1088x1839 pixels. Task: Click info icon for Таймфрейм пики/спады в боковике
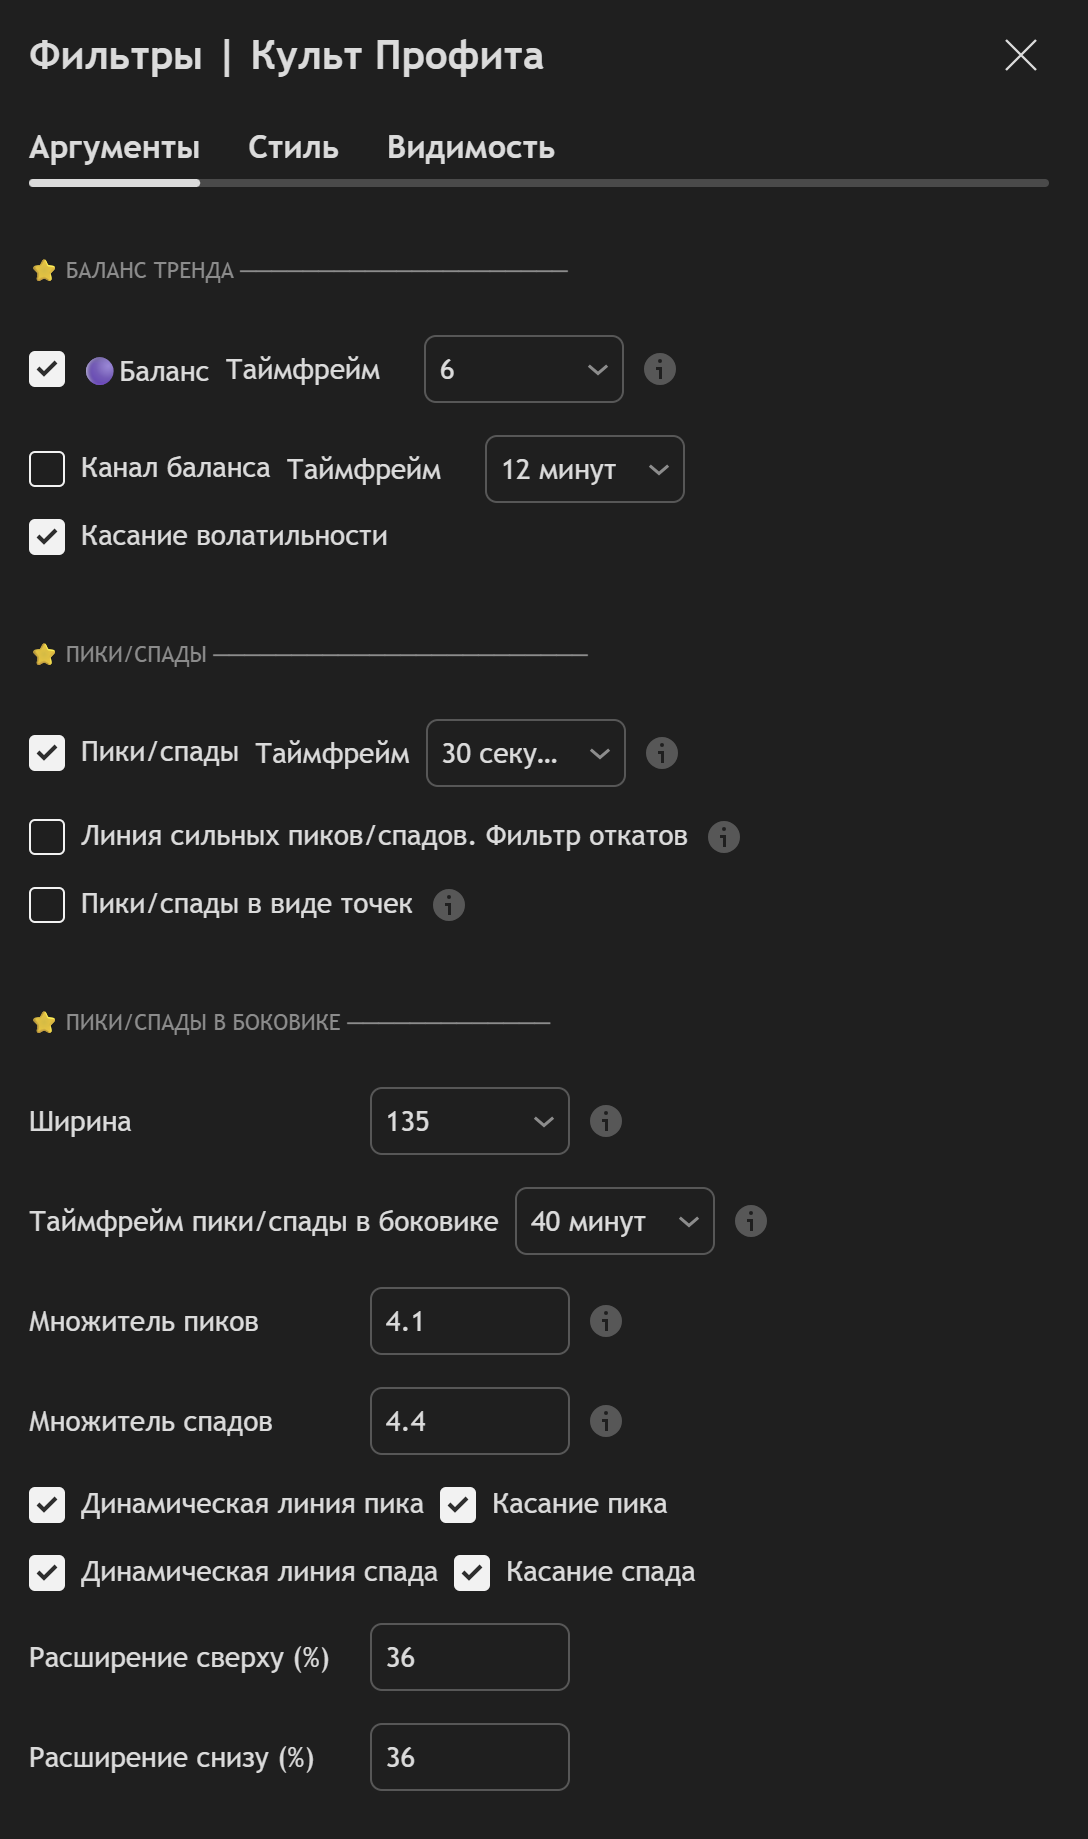(x=751, y=1221)
